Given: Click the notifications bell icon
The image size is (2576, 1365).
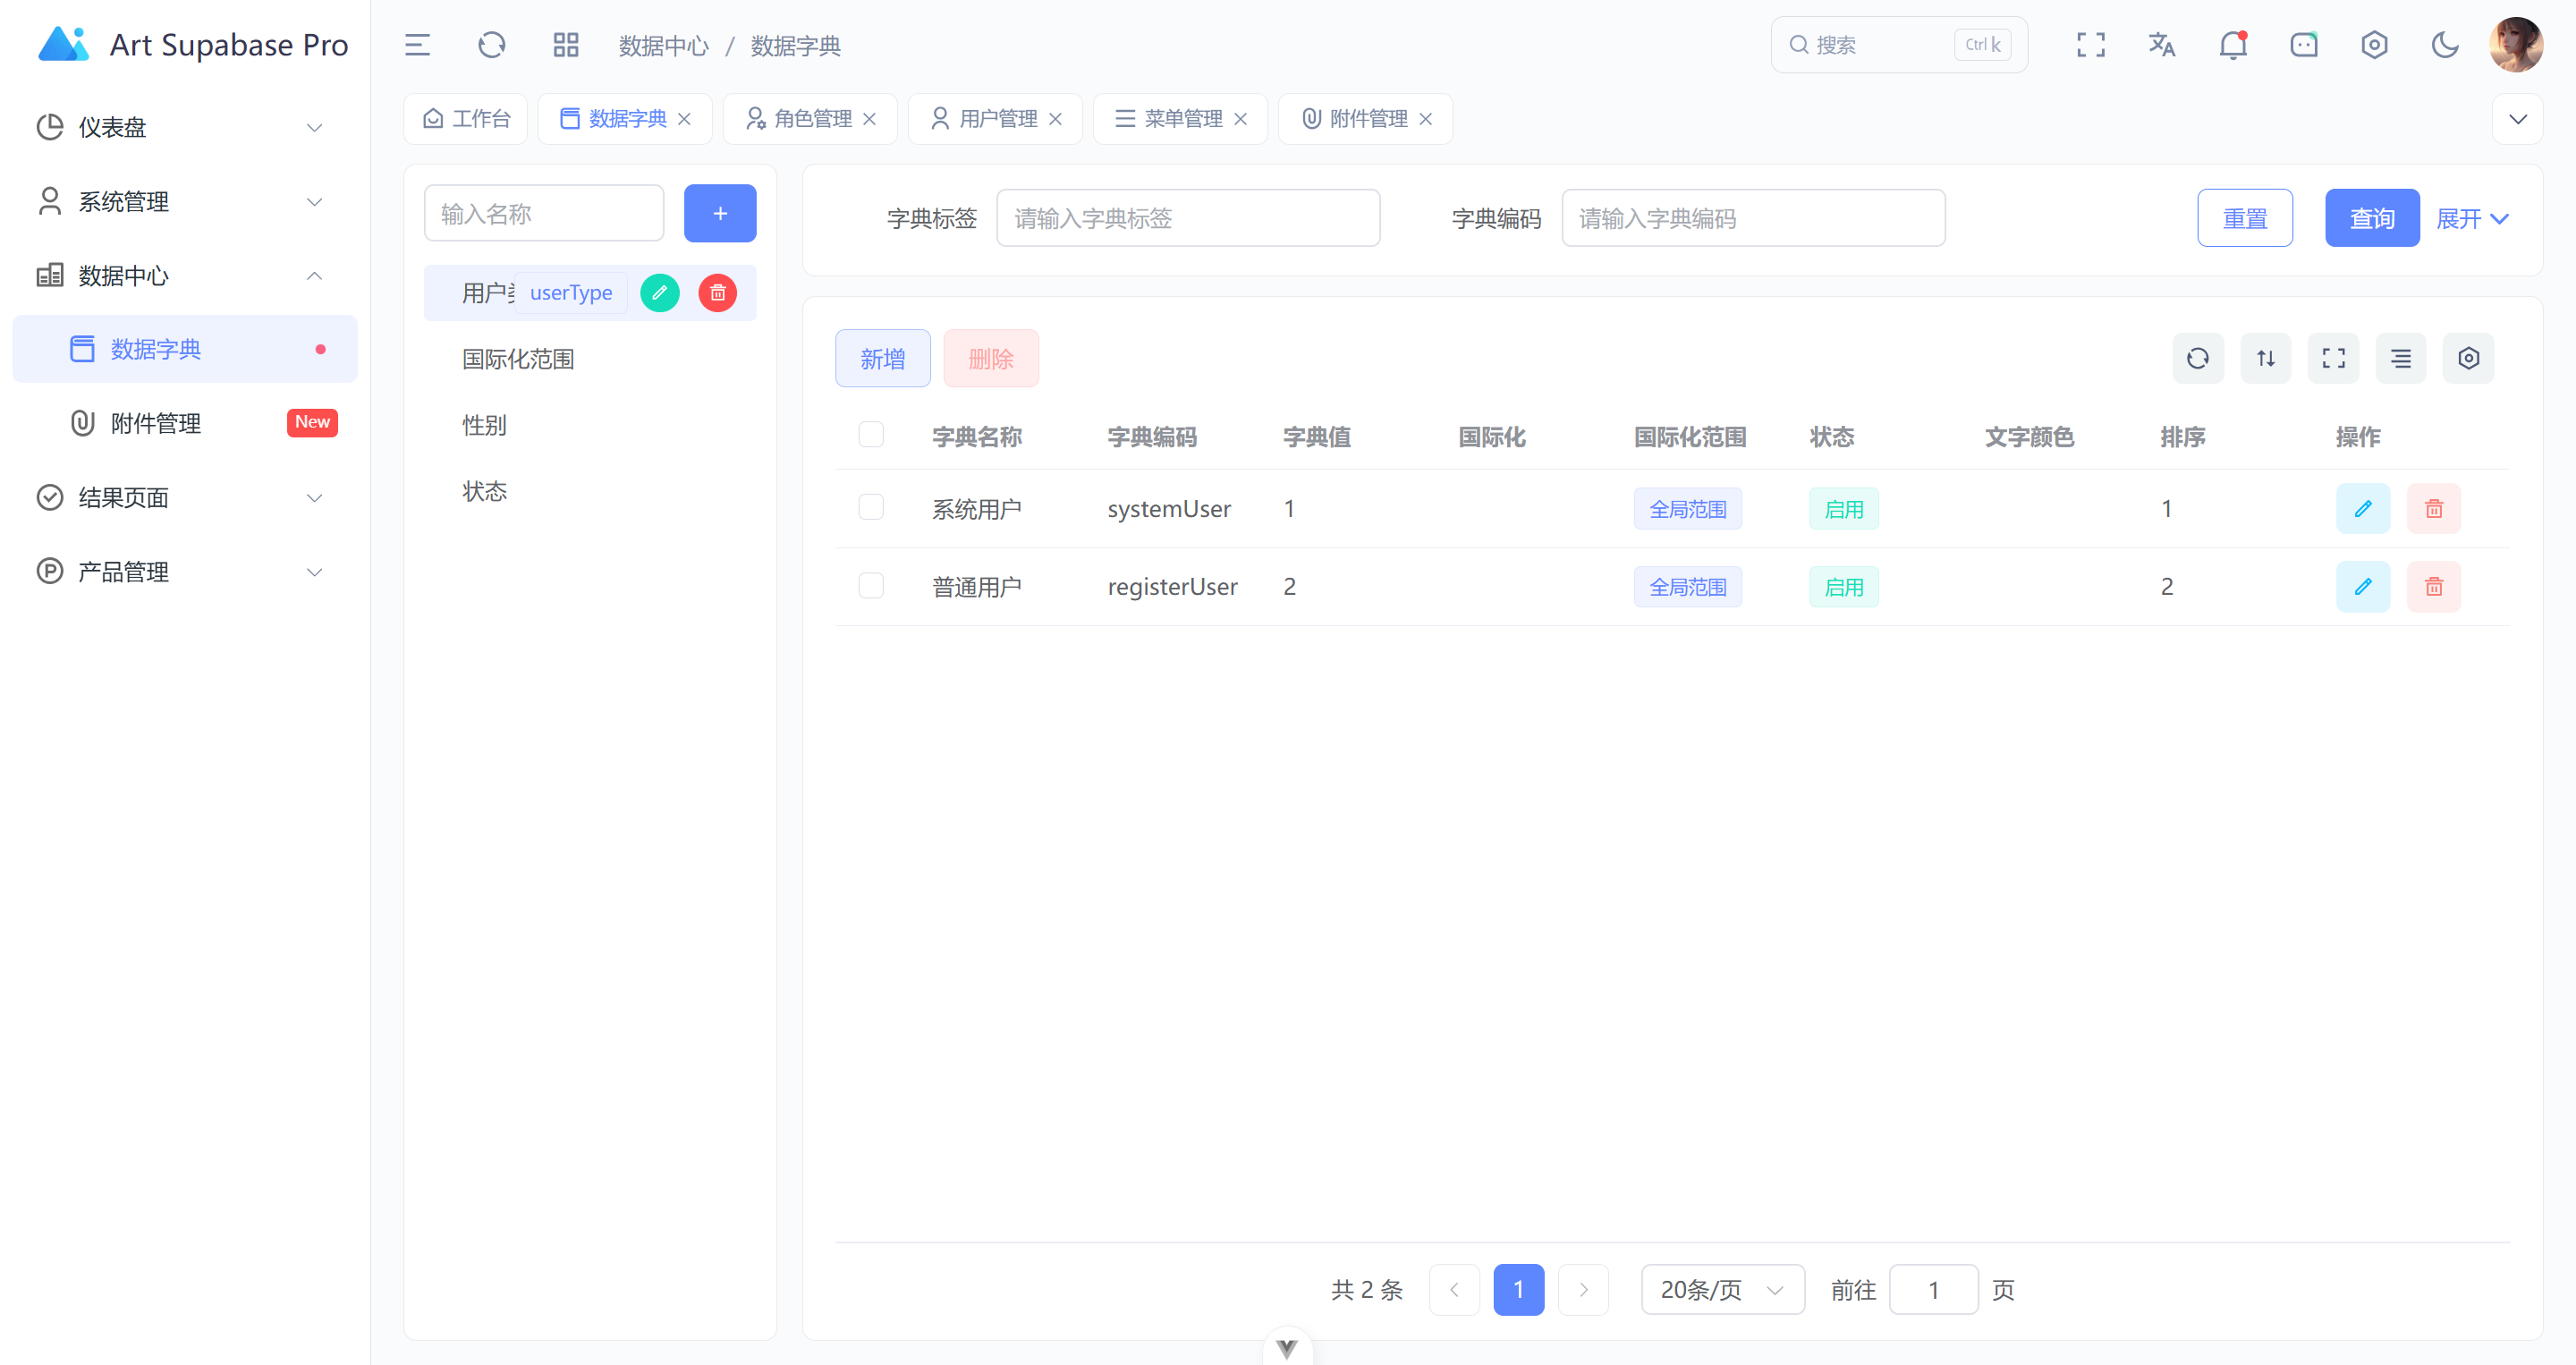Looking at the screenshot, I should pyautogui.click(x=2232, y=44).
